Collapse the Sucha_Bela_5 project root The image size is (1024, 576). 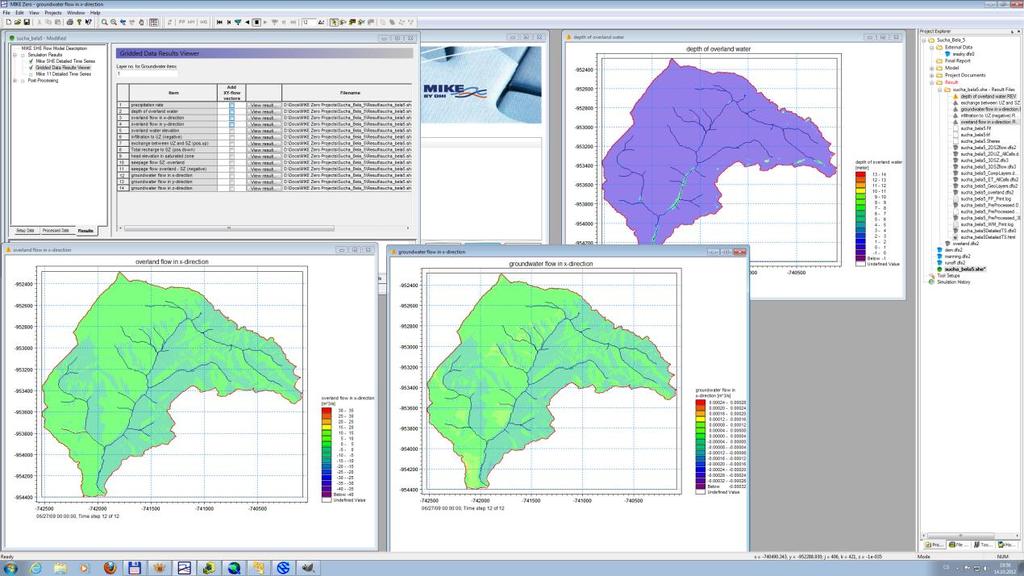(x=924, y=40)
